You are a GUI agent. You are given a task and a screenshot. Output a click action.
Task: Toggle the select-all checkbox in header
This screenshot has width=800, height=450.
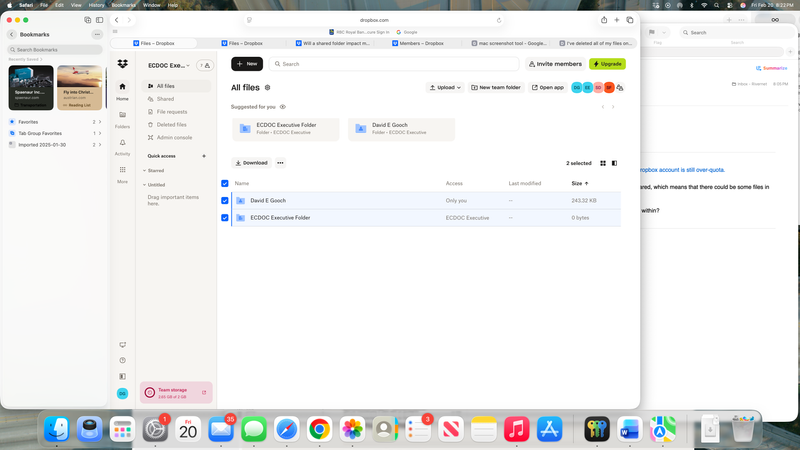(225, 184)
